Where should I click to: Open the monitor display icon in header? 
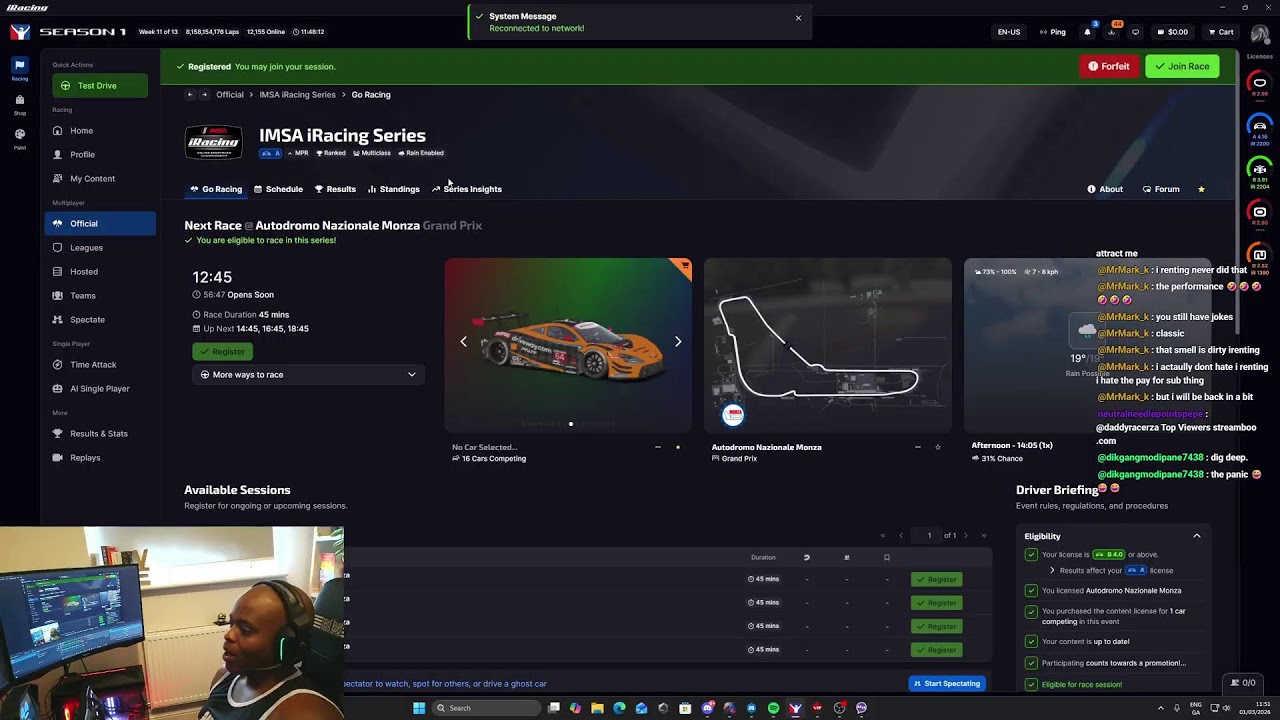pos(1135,32)
